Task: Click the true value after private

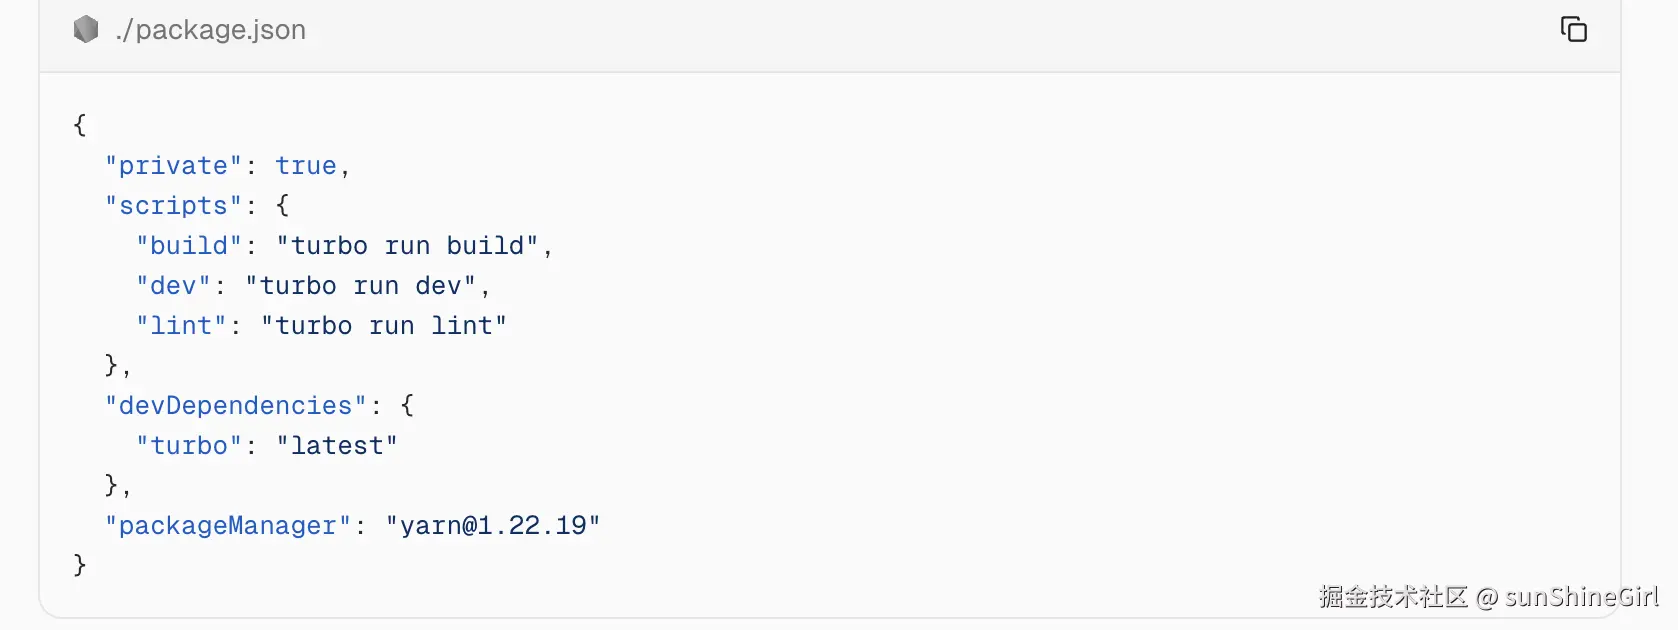Action: 306,166
